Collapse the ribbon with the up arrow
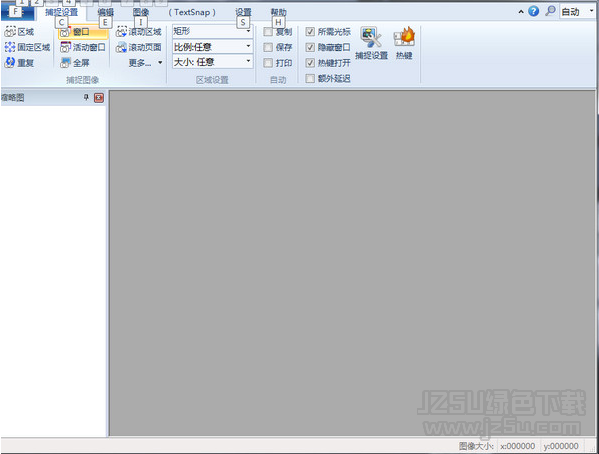The height and width of the screenshot is (454, 599). click(521, 12)
